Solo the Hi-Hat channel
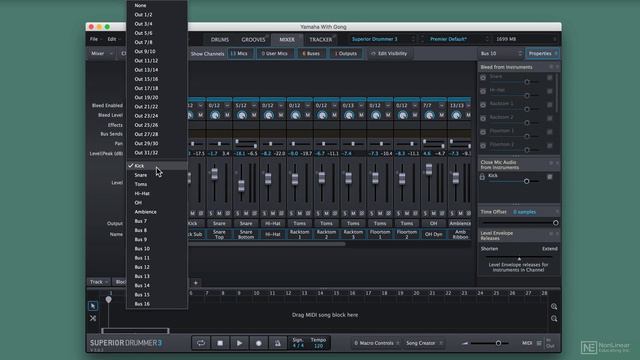The image size is (640, 360). [264, 213]
